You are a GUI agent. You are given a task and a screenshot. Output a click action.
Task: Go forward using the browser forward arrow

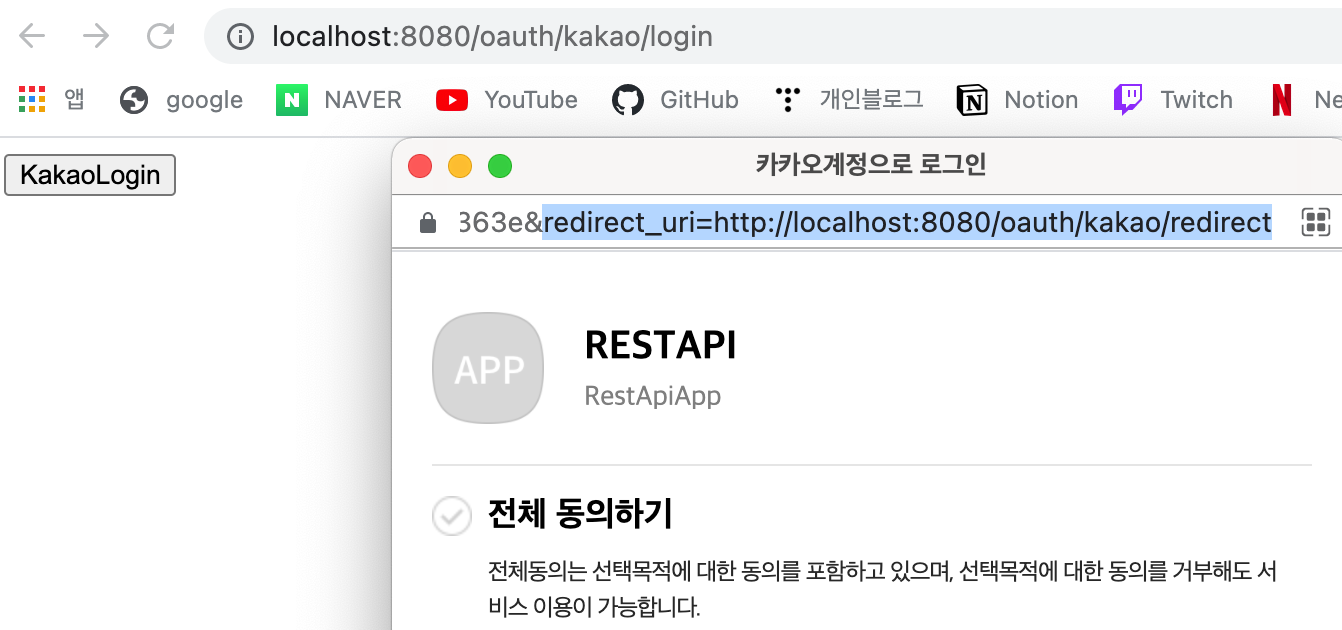96,37
